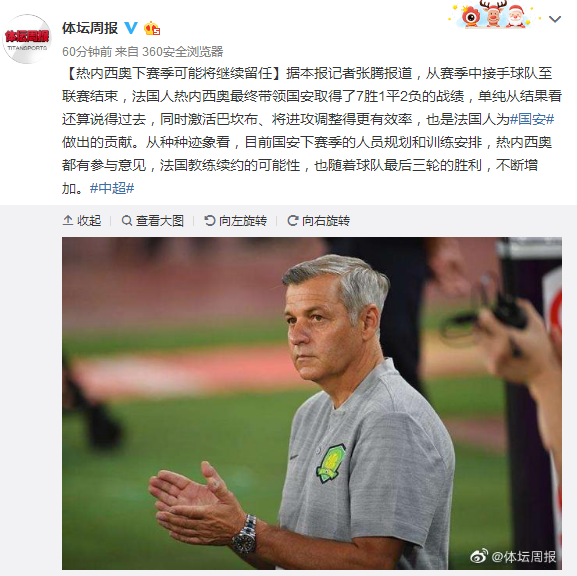The width and height of the screenshot is (577, 576).
Task: Expand the post options chevron menu
Action: point(555,19)
